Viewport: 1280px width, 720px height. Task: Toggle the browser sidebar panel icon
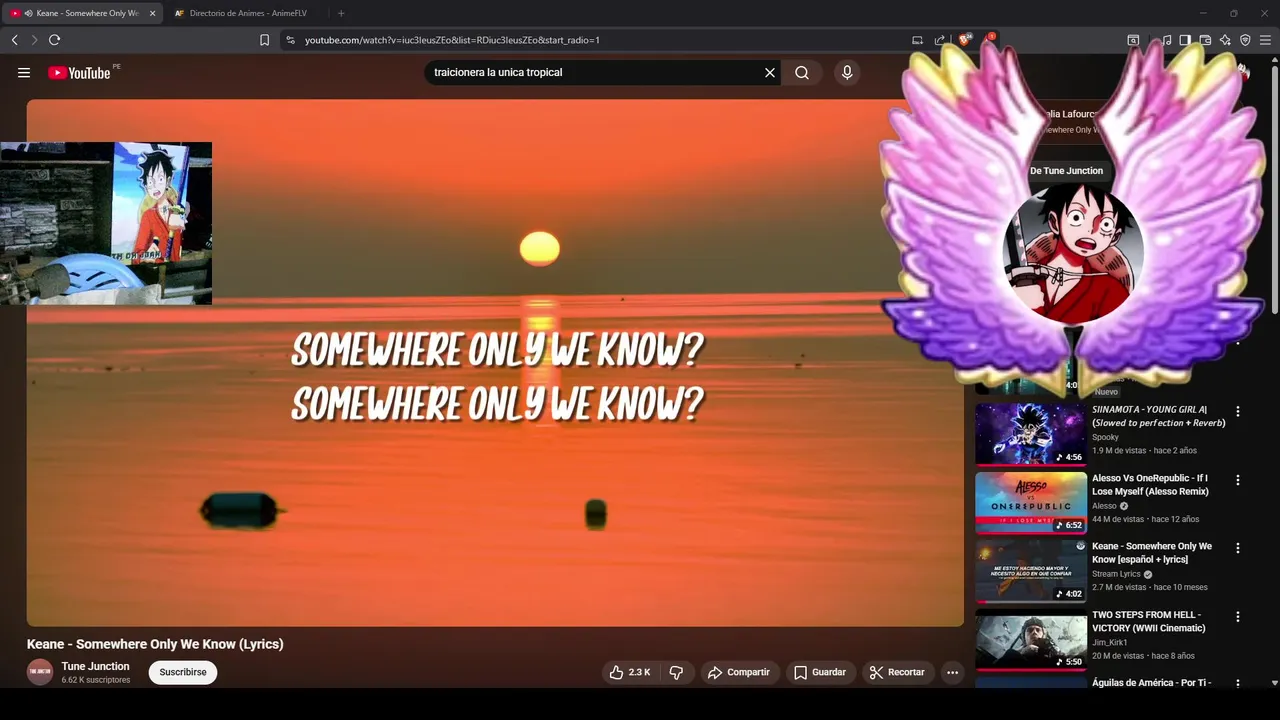(1185, 40)
